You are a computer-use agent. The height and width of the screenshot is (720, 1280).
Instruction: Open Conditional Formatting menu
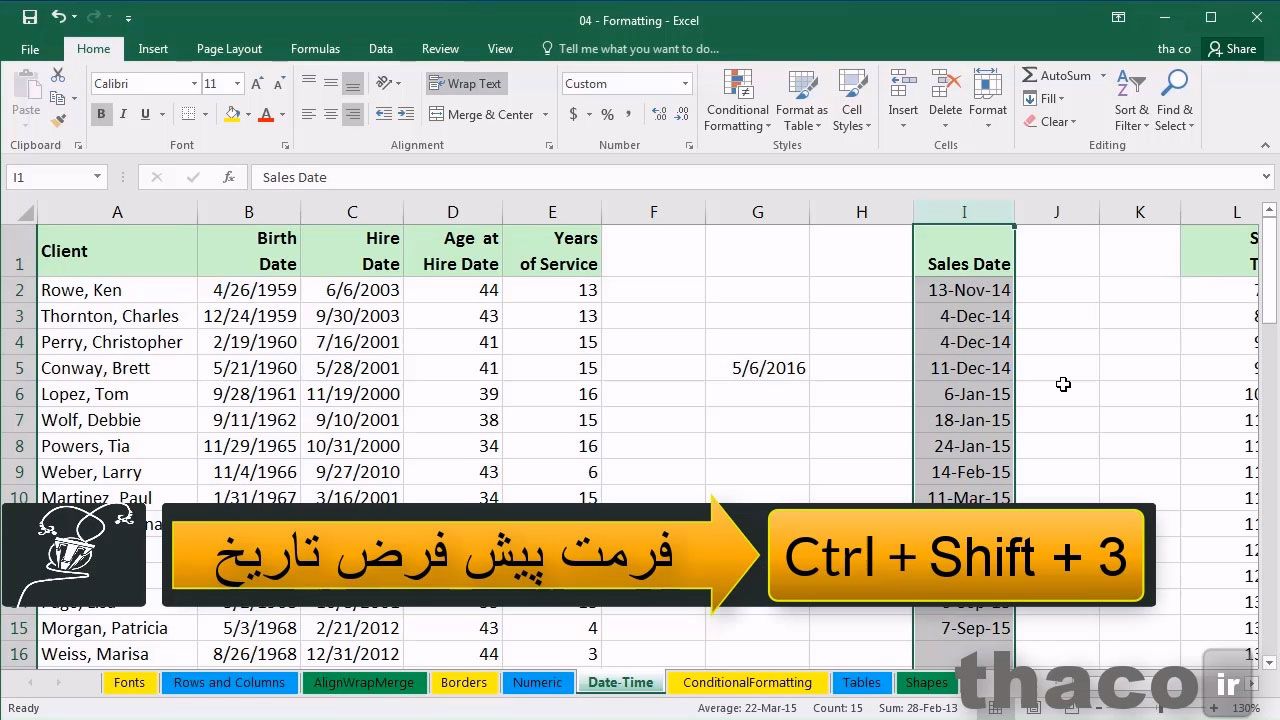point(738,101)
